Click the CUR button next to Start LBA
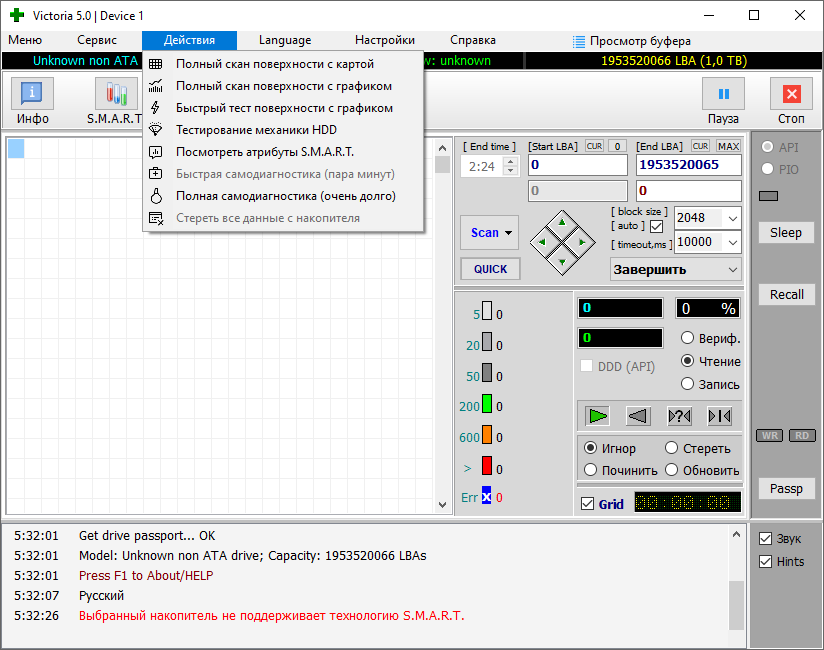This screenshot has width=824, height=650. [594, 146]
